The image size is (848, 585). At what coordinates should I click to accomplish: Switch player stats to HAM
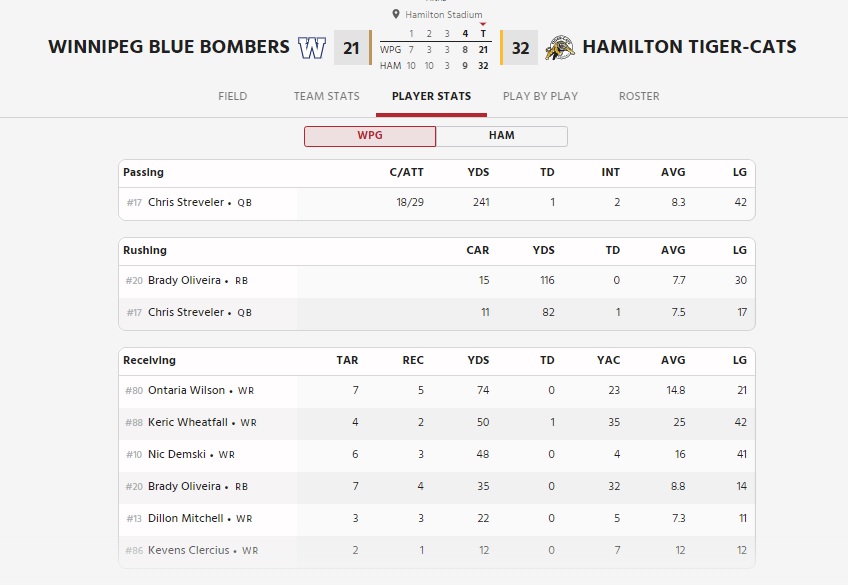click(x=502, y=136)
